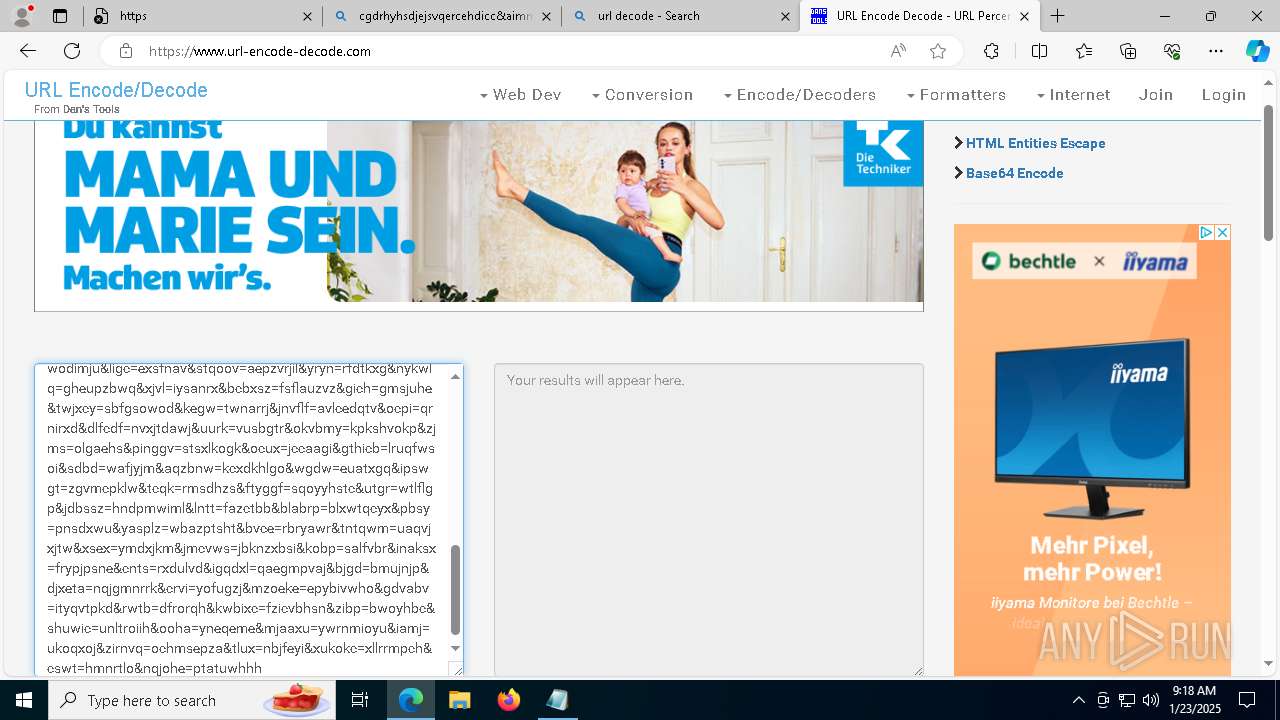Screen dimensions: 1280x720
Task: Toggle Split screen icon
Action: 1039,51
